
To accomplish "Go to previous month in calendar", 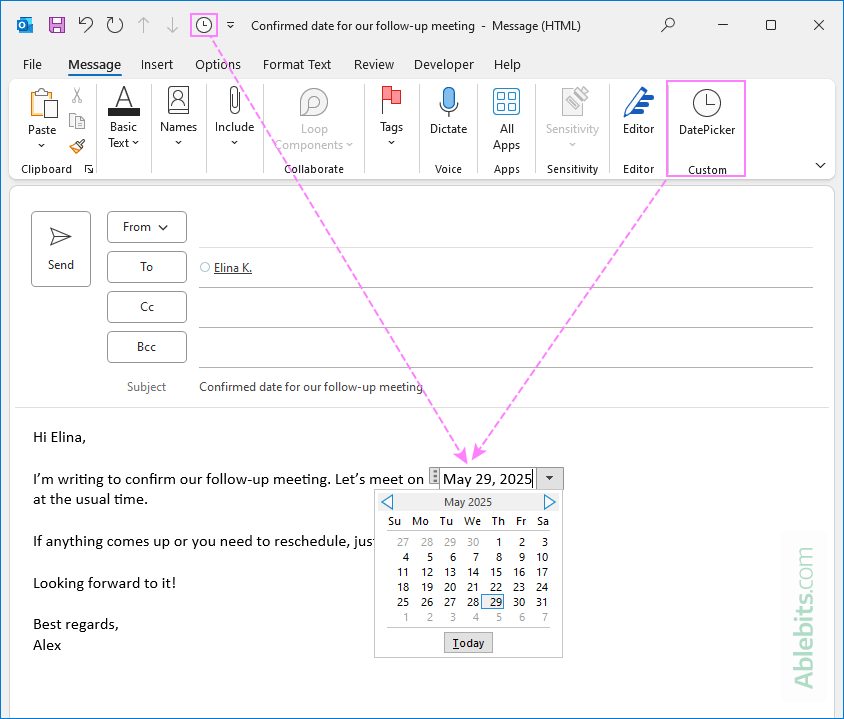I will coord(387,502).
